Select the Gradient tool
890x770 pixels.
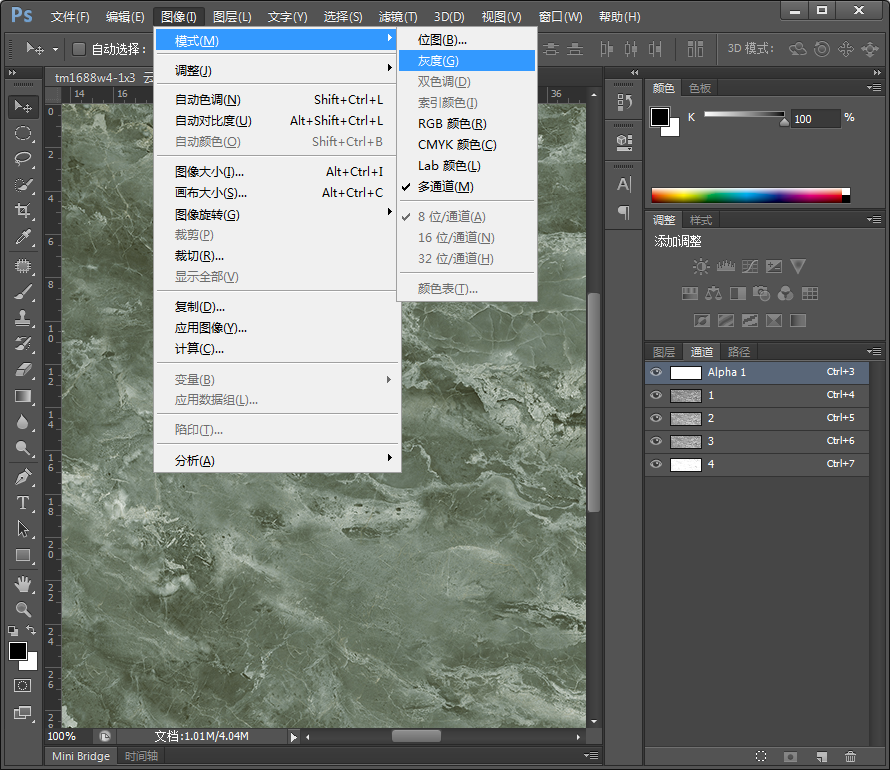click(23, 396)
